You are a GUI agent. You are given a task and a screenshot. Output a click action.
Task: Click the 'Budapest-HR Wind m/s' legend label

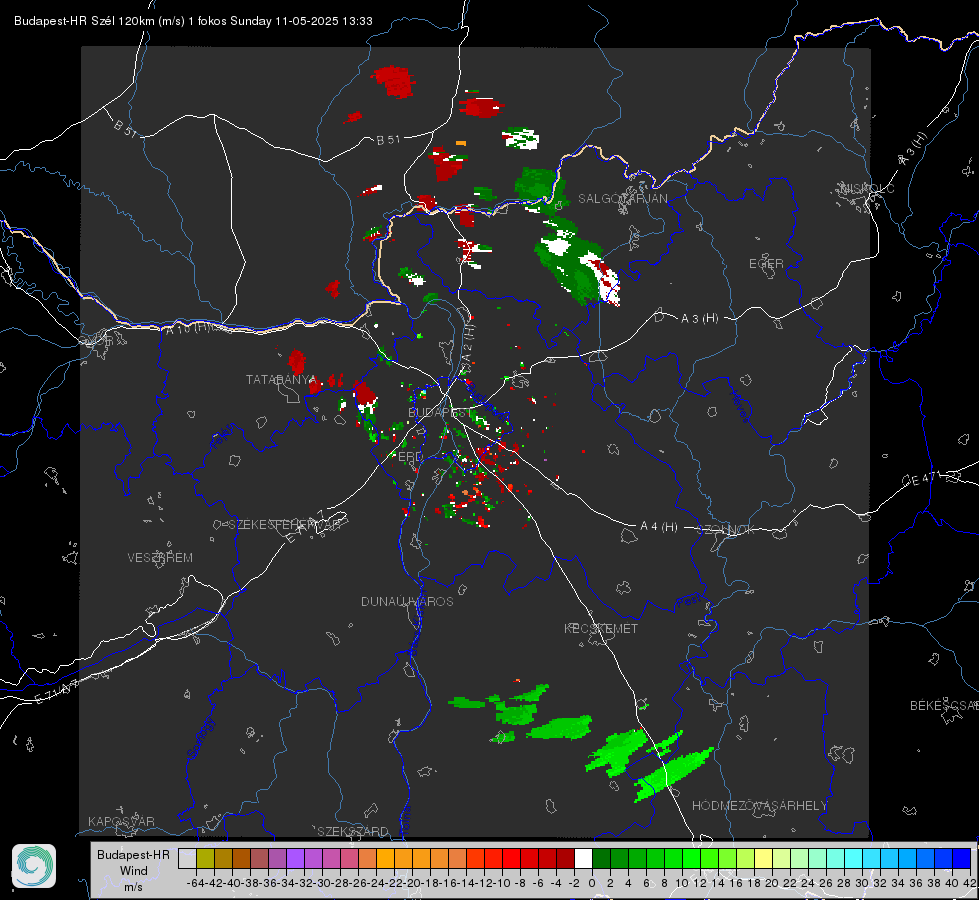134,870
